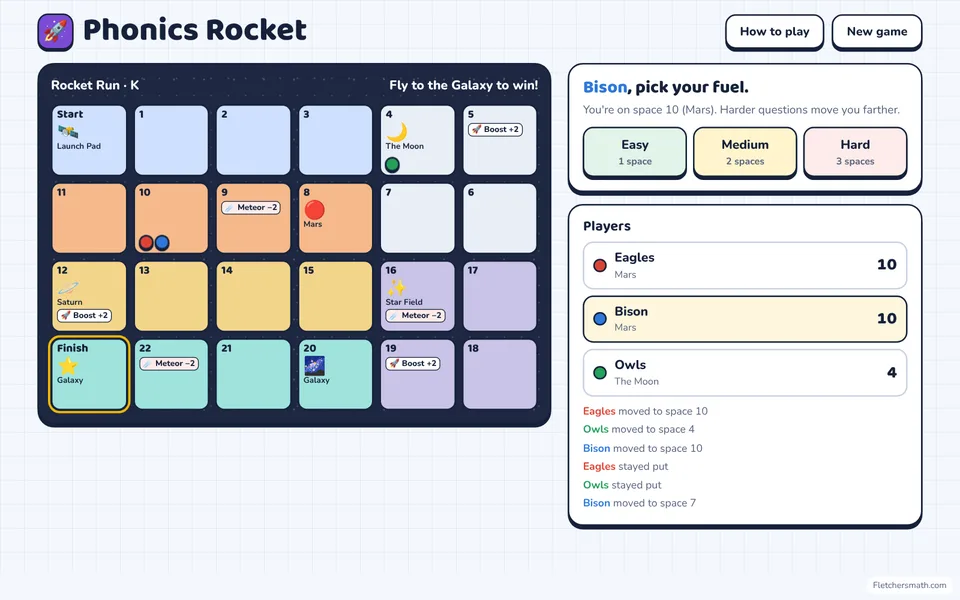The image size is (960, 600).
Task: Click the blue Bison token on space 10
Action: 162,242
